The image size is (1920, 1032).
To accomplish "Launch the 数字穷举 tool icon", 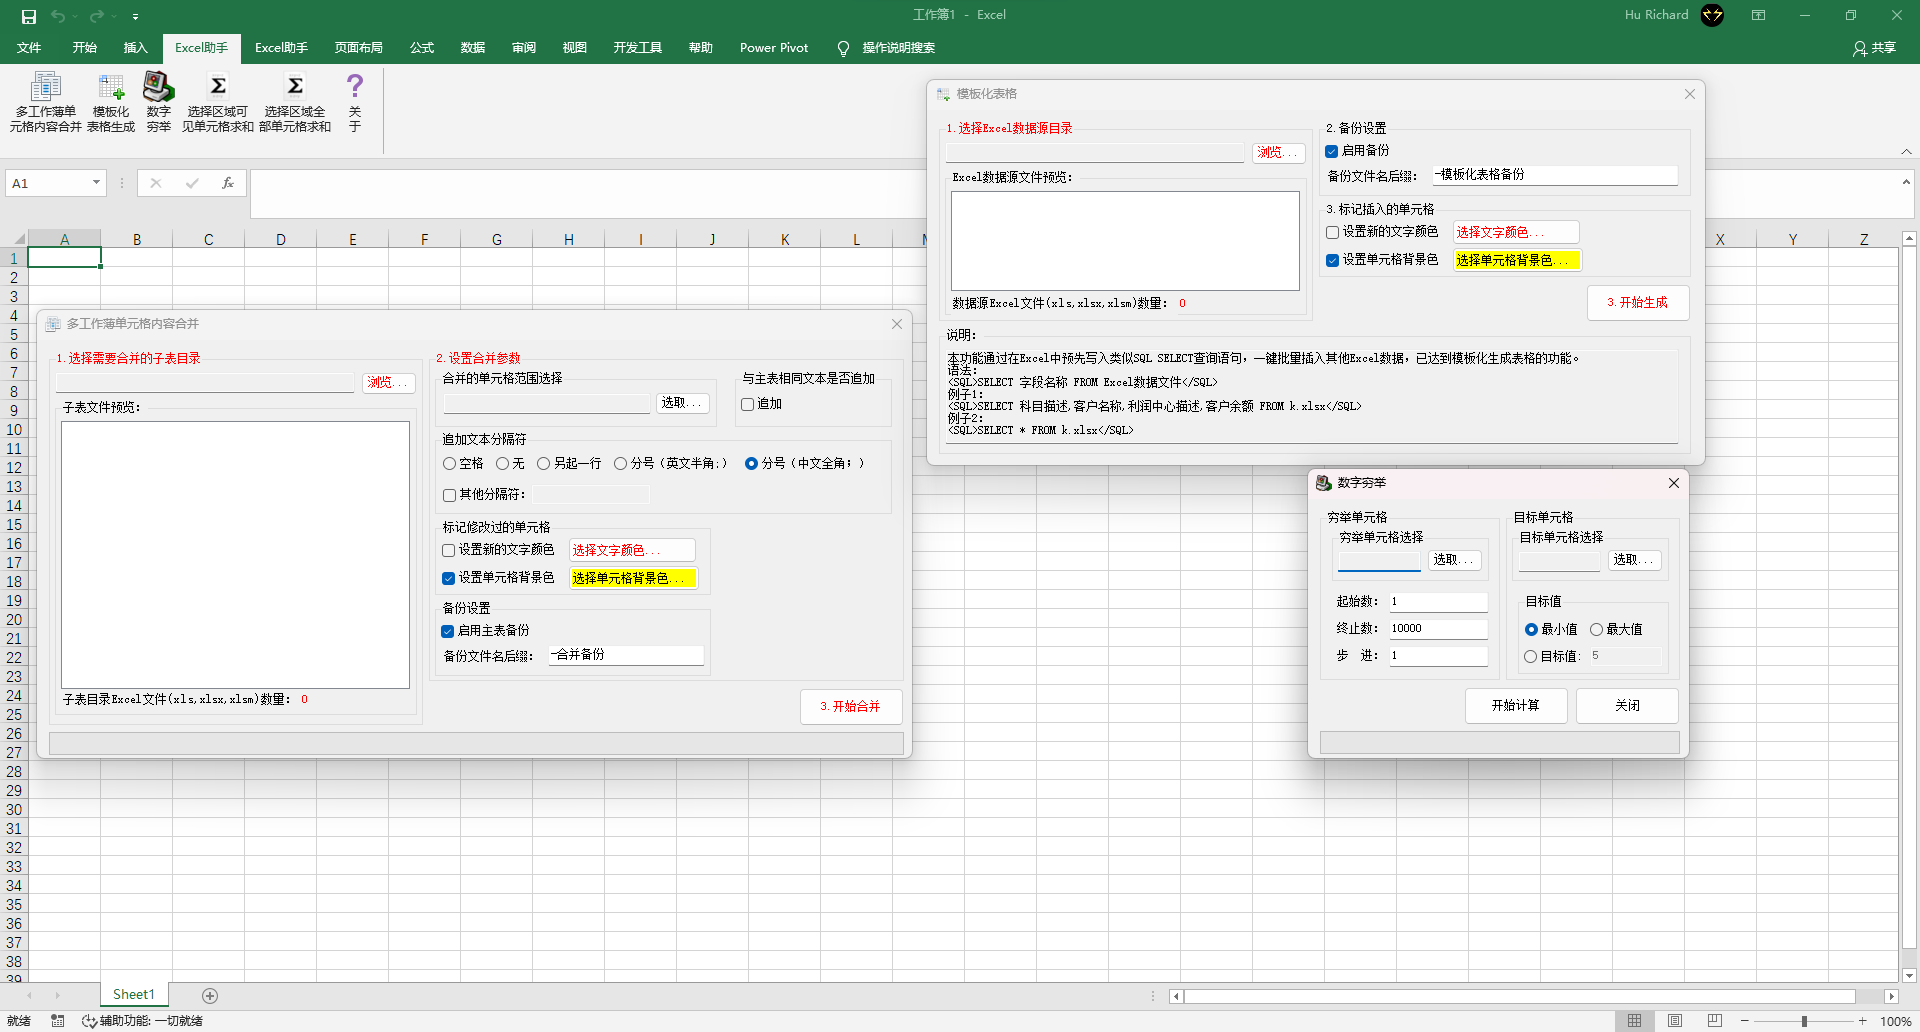I will point(157,99).
